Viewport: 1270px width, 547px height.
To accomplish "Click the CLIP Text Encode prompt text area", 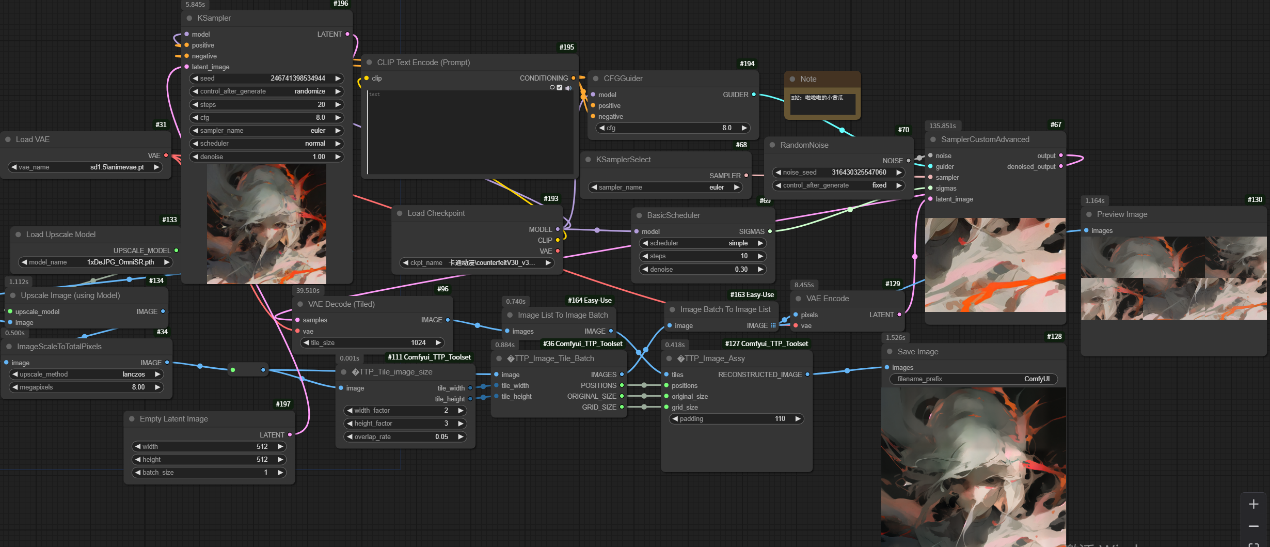I will click(468, 130).
